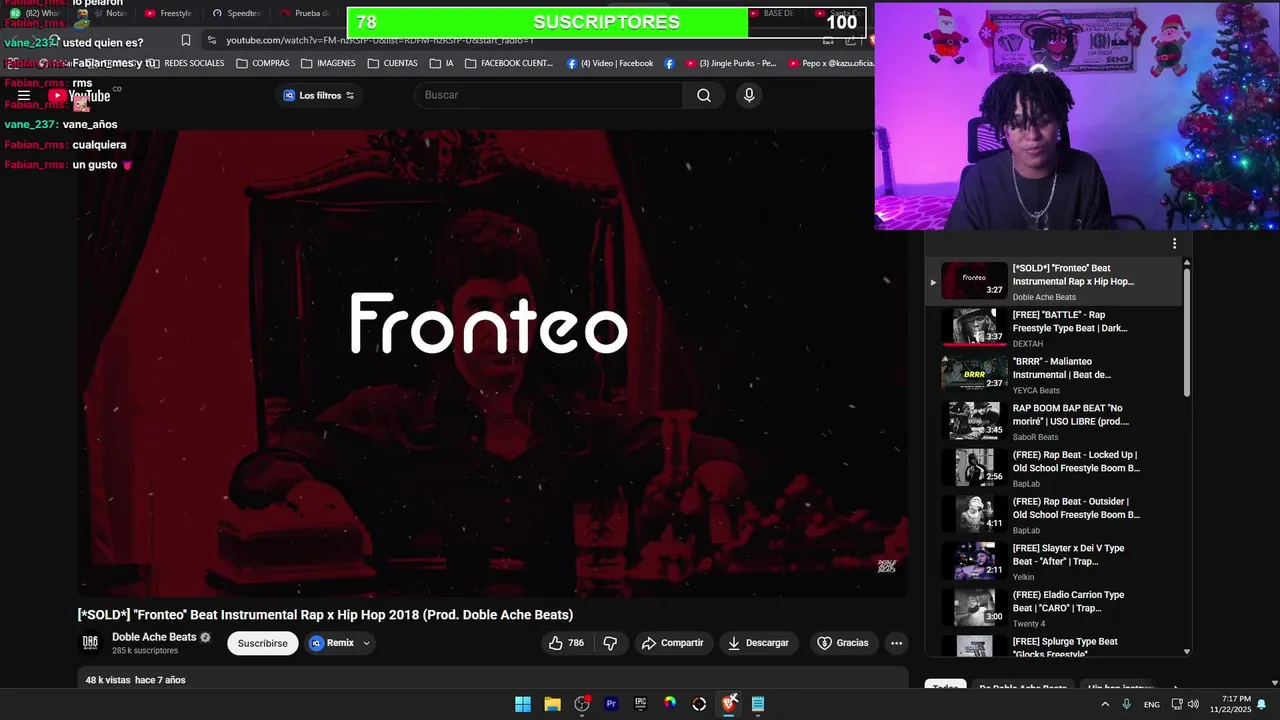Open more actions three-dot menu under video
This screenshot has width=1280, height=720.
coord(896,643)
